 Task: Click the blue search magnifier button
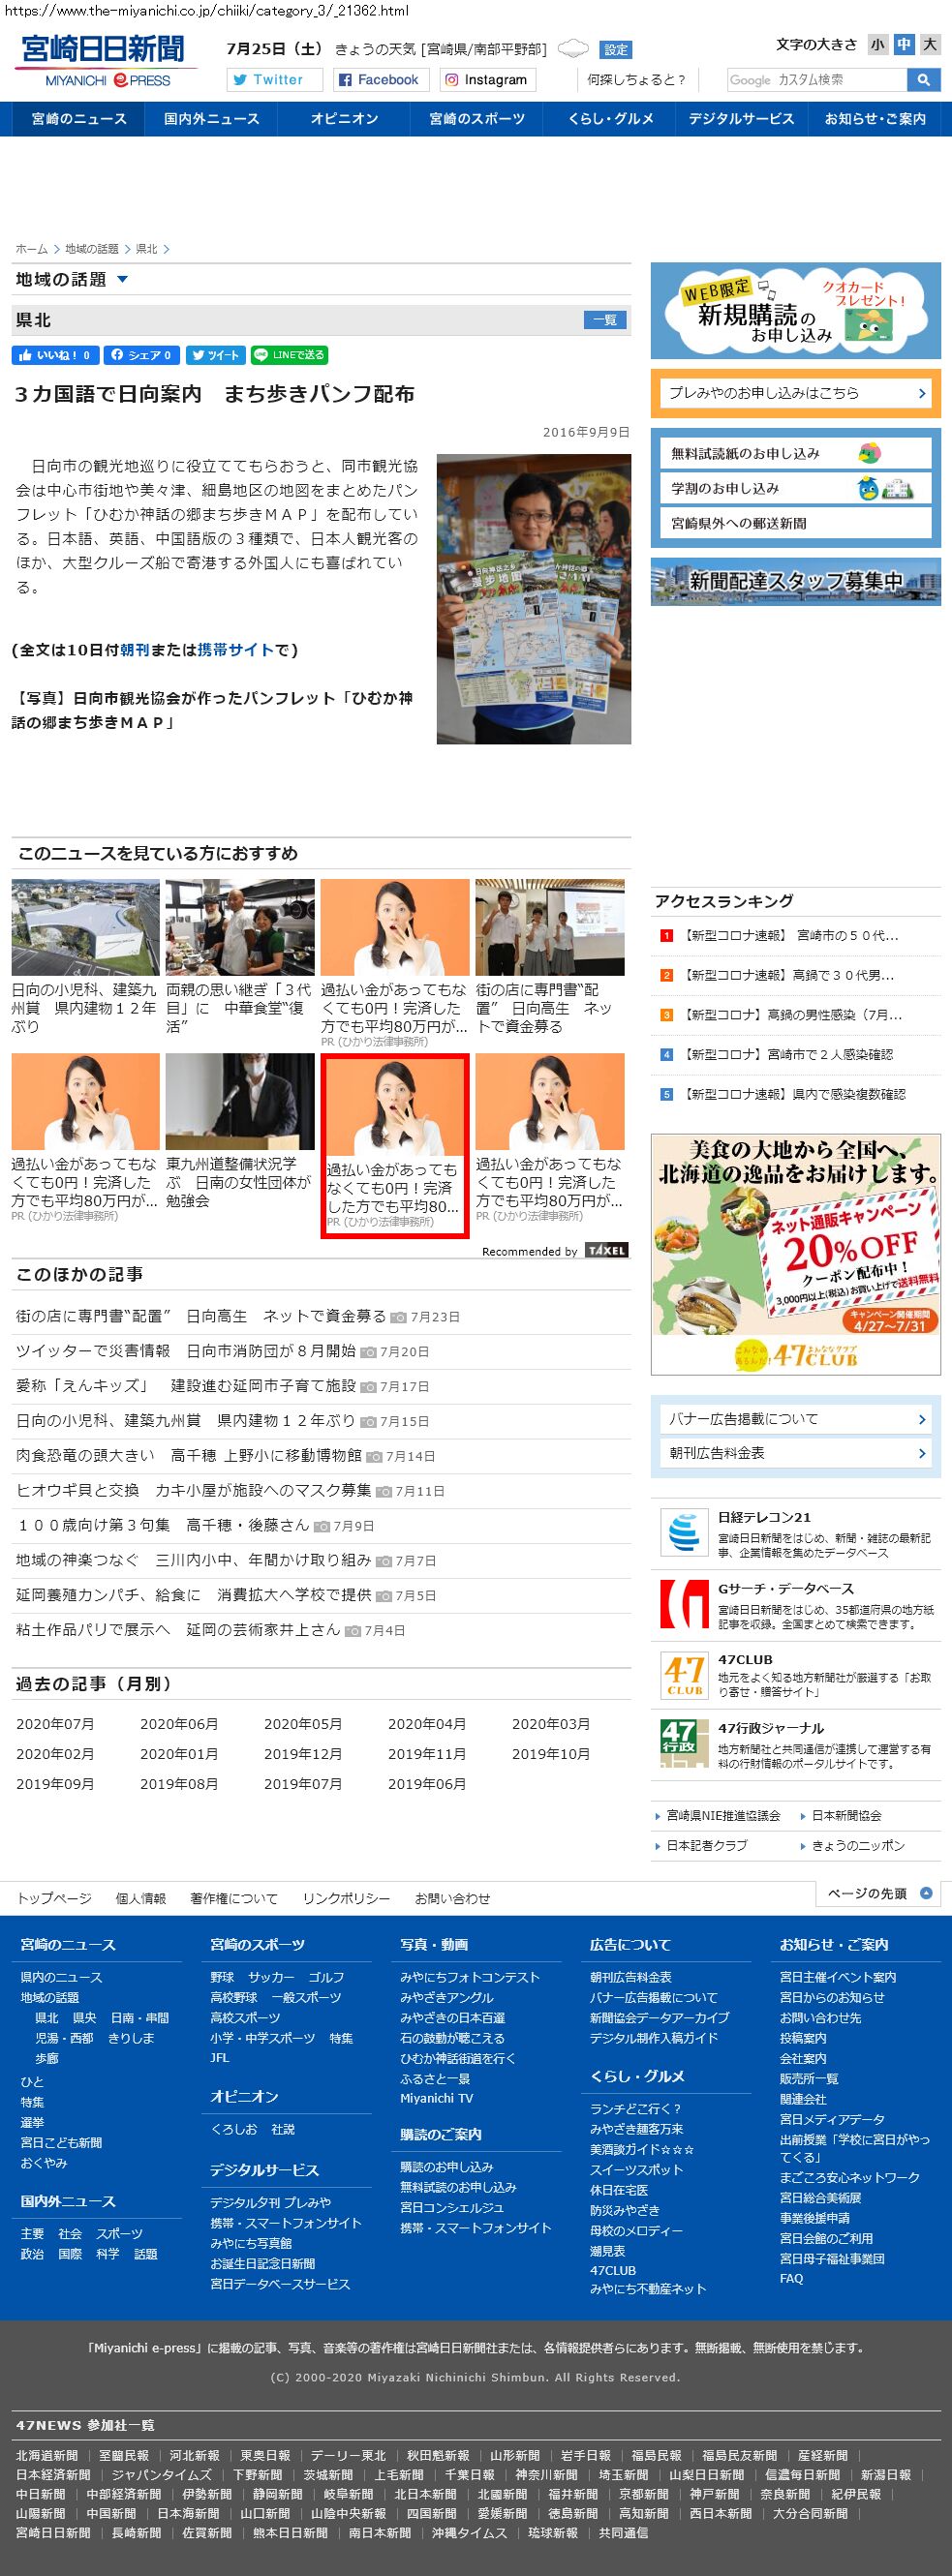[922, 80]
